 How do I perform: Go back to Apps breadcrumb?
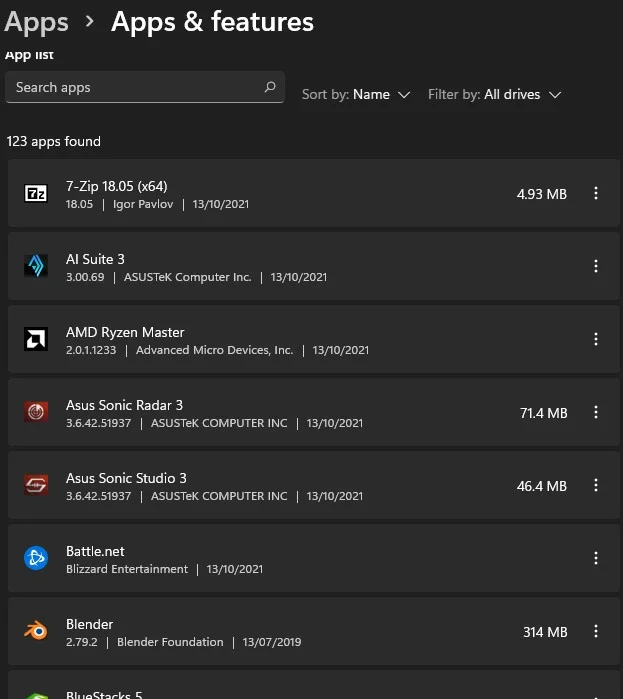[x=37, y=22]
